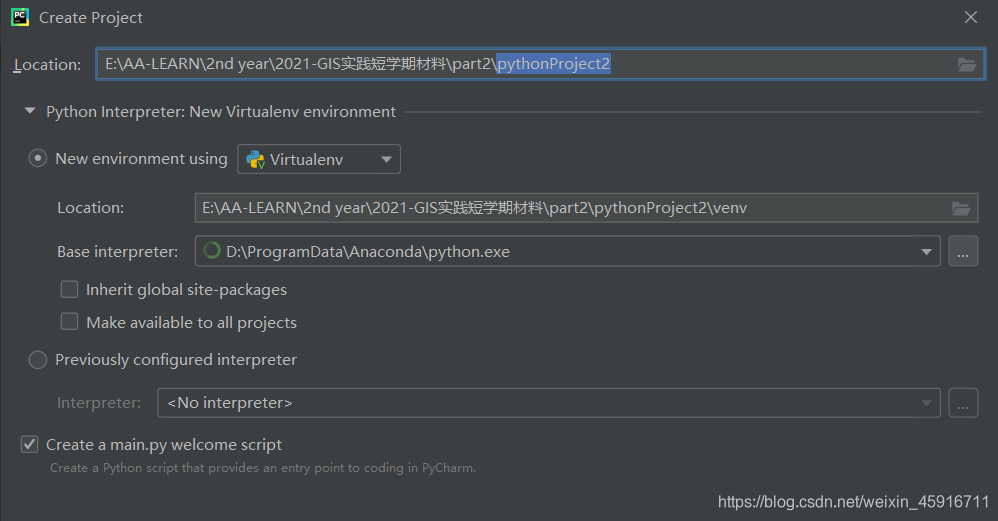Viewport: 998px width, 521px height.
Task: Click ellipsis button next to Base interpreter
Action: (x=963, y=251)
